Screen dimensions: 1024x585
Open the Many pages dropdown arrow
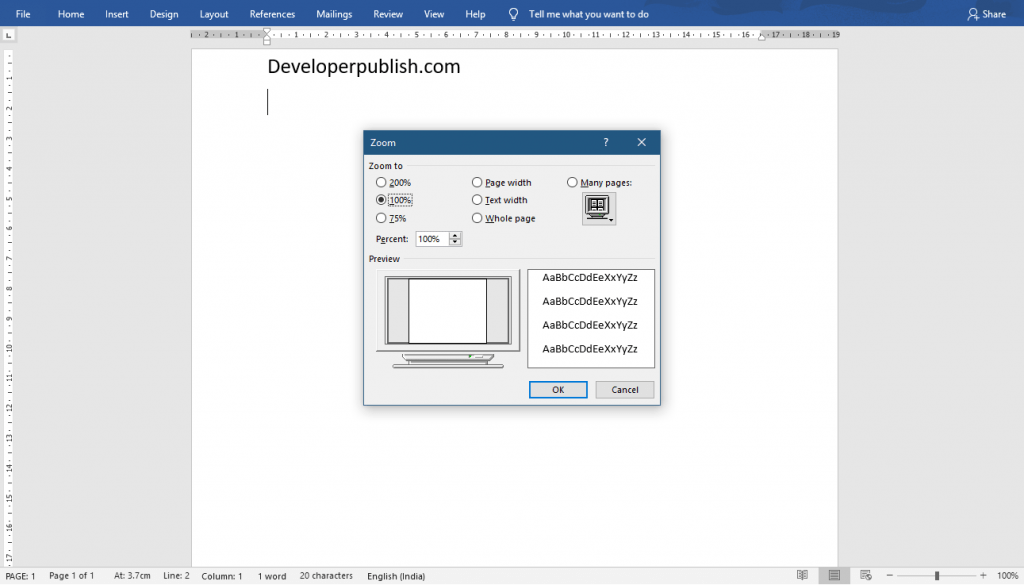coord(610,220)
